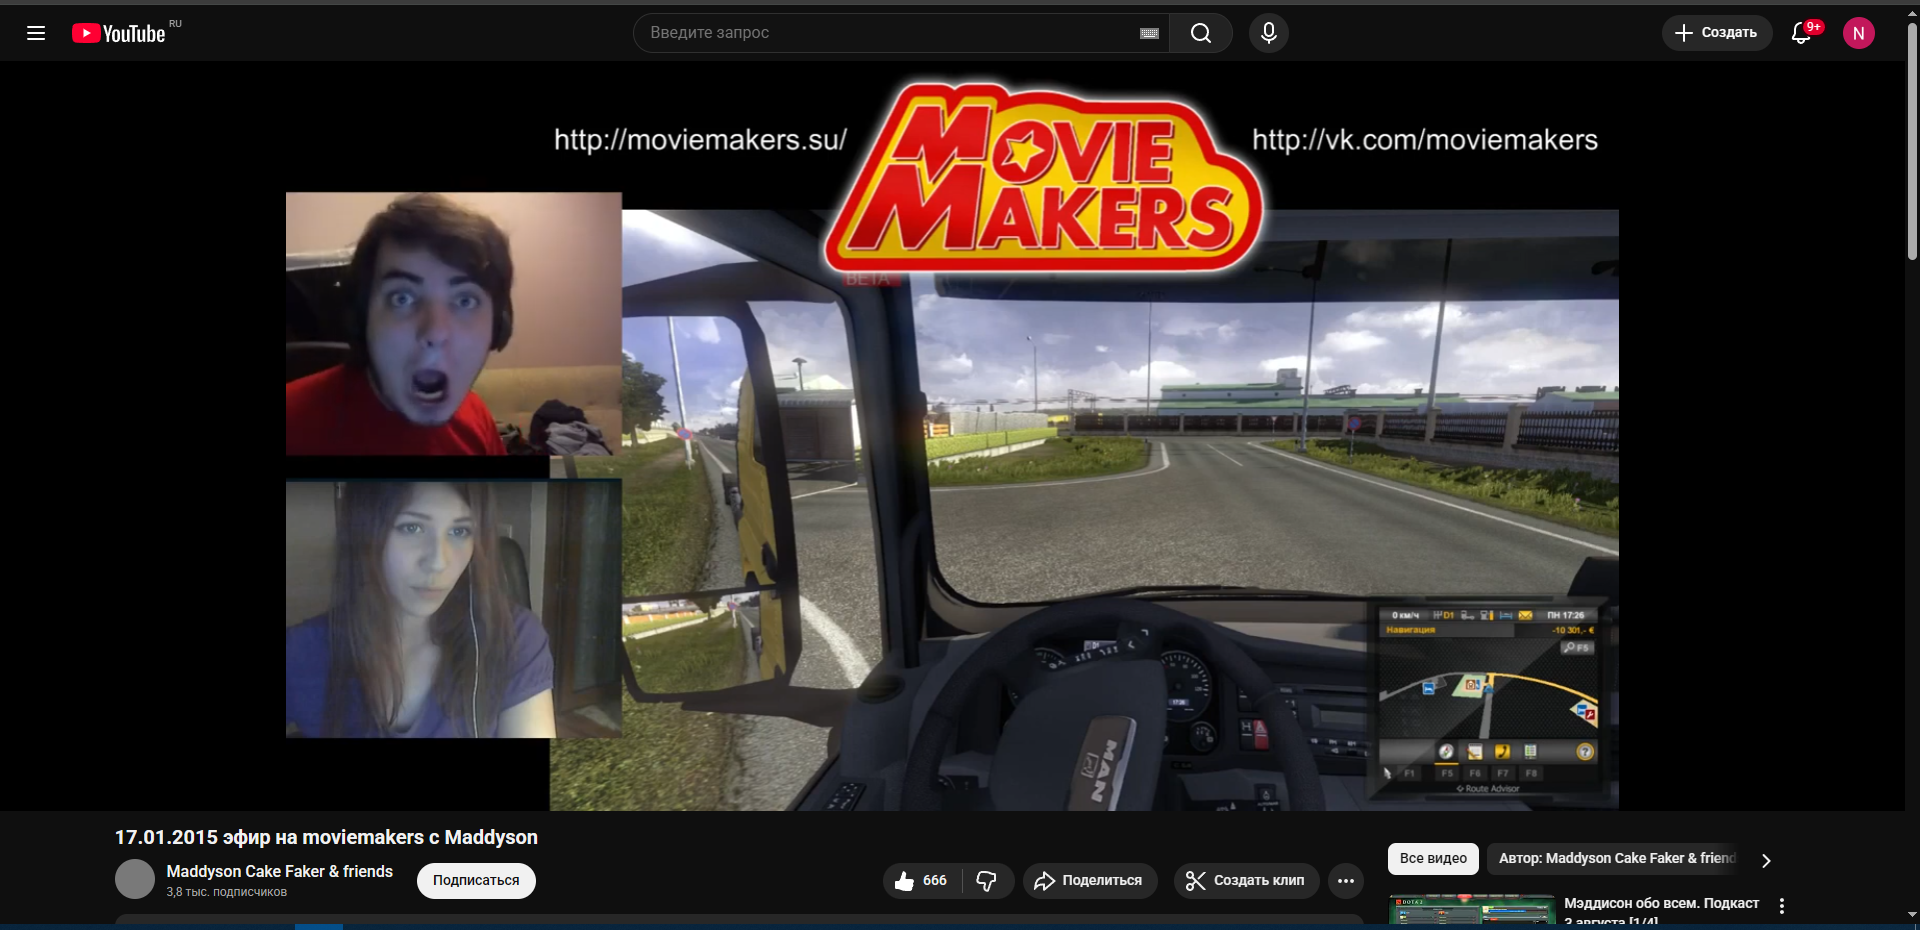This screenshot has height=930, width=1920.
Task: Go to the YouTube home logo
Action: pyautogui.click(x=119, y=33)
